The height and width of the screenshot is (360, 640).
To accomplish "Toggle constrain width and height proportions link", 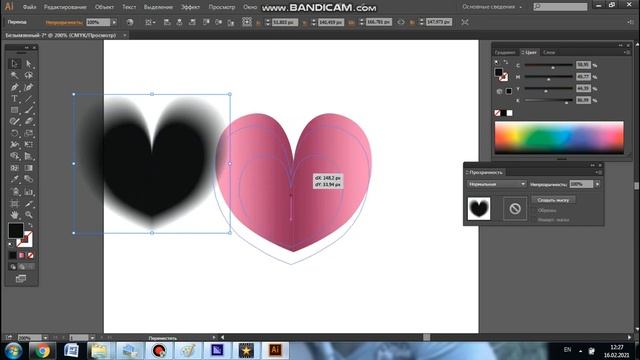I will (x=401, y=22).
